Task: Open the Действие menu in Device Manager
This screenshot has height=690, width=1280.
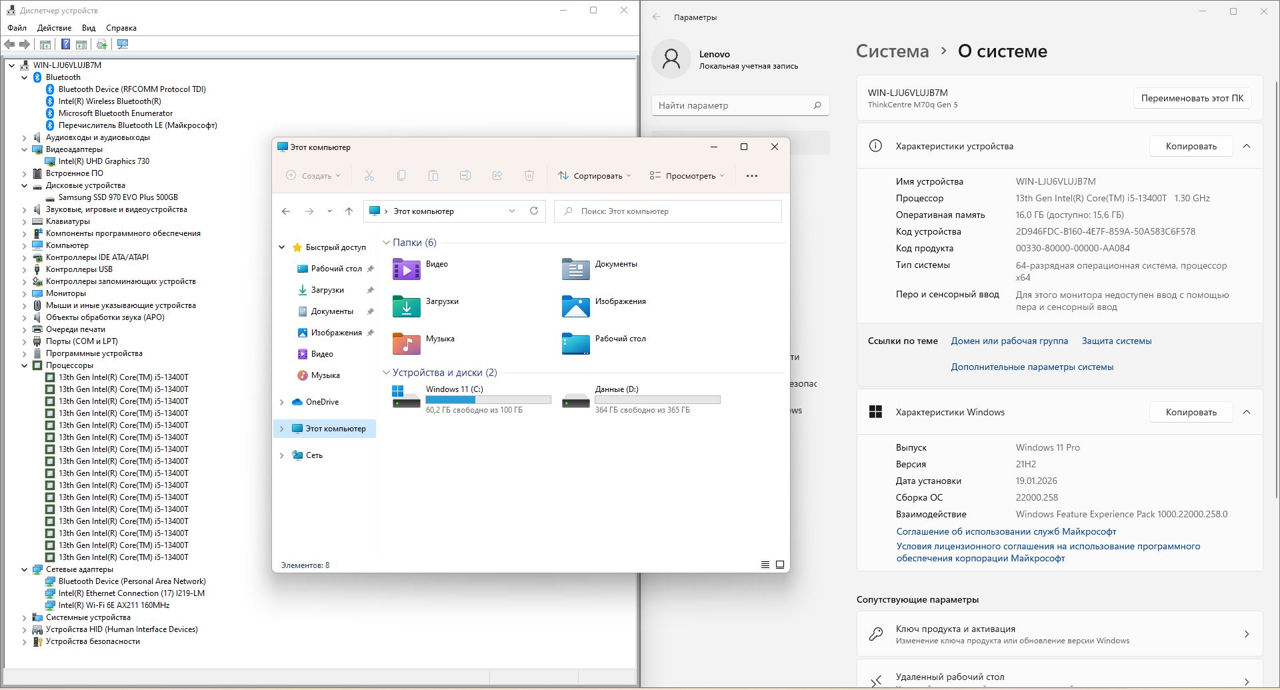Action: click(x=54, y=28)
